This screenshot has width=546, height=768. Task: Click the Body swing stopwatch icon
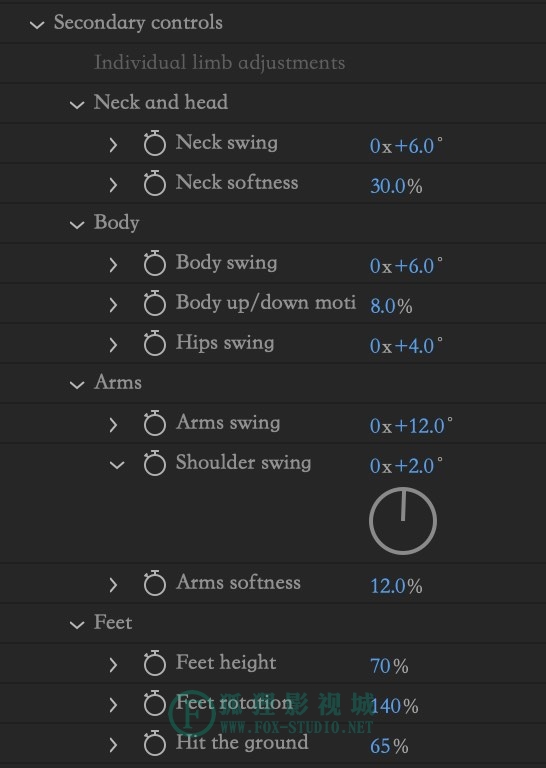click(155, 263)
